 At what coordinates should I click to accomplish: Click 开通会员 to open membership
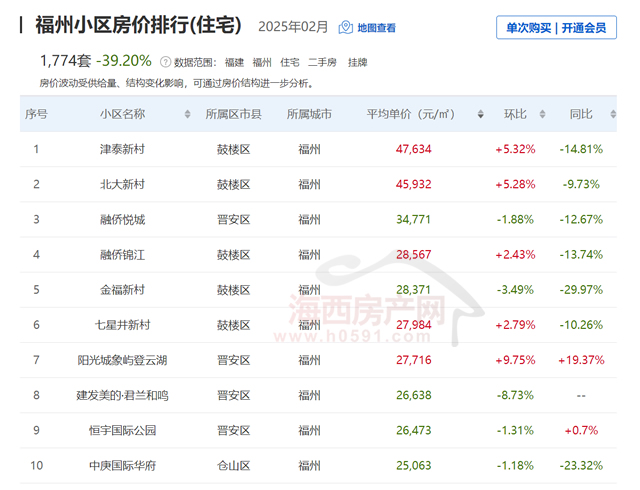click(x=584, y=28)
